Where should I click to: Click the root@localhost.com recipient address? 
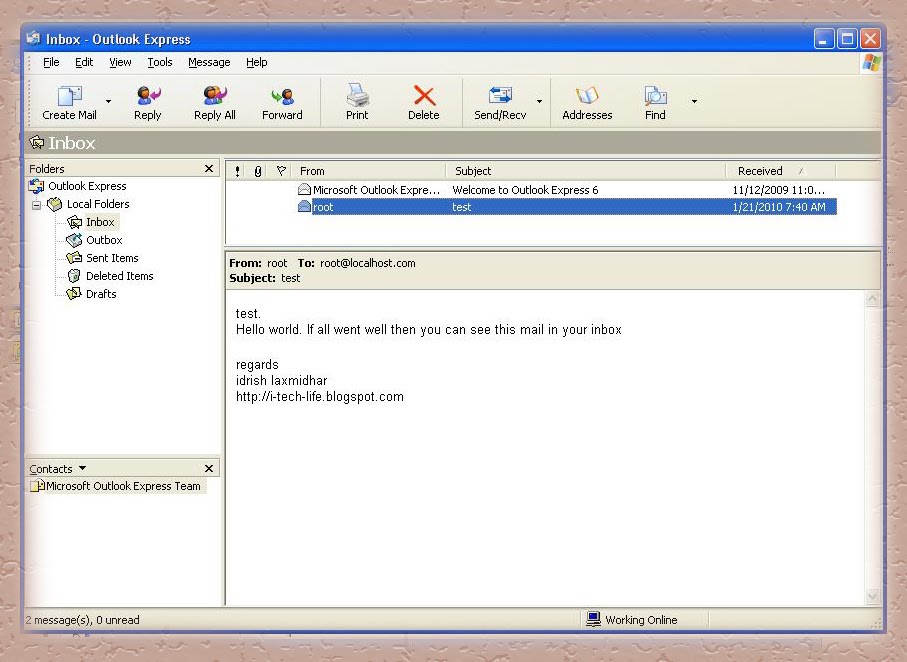point(368,263)
